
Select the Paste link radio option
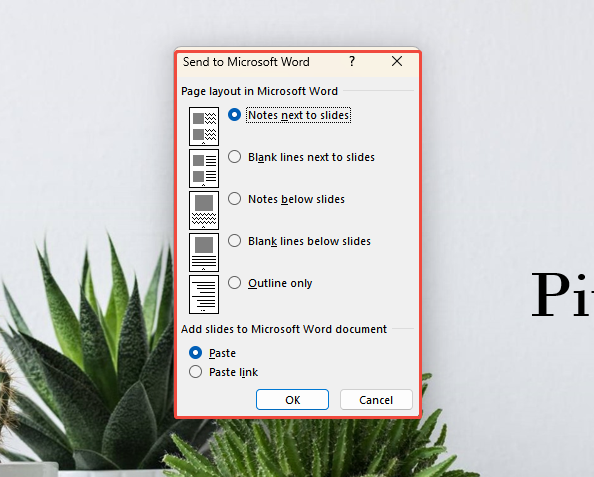coord(195,372)
